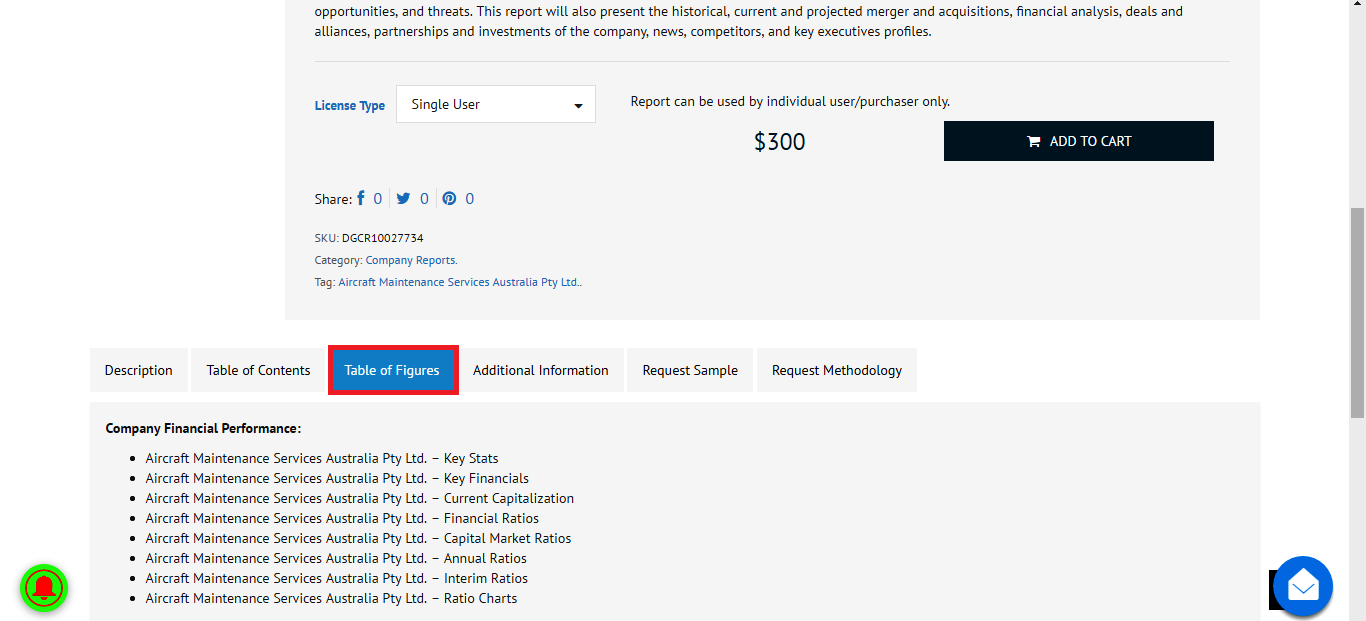Share report on Pinterest icon
The width and height of the screenshot is (1366, 621).
click(x=449, y=198)
